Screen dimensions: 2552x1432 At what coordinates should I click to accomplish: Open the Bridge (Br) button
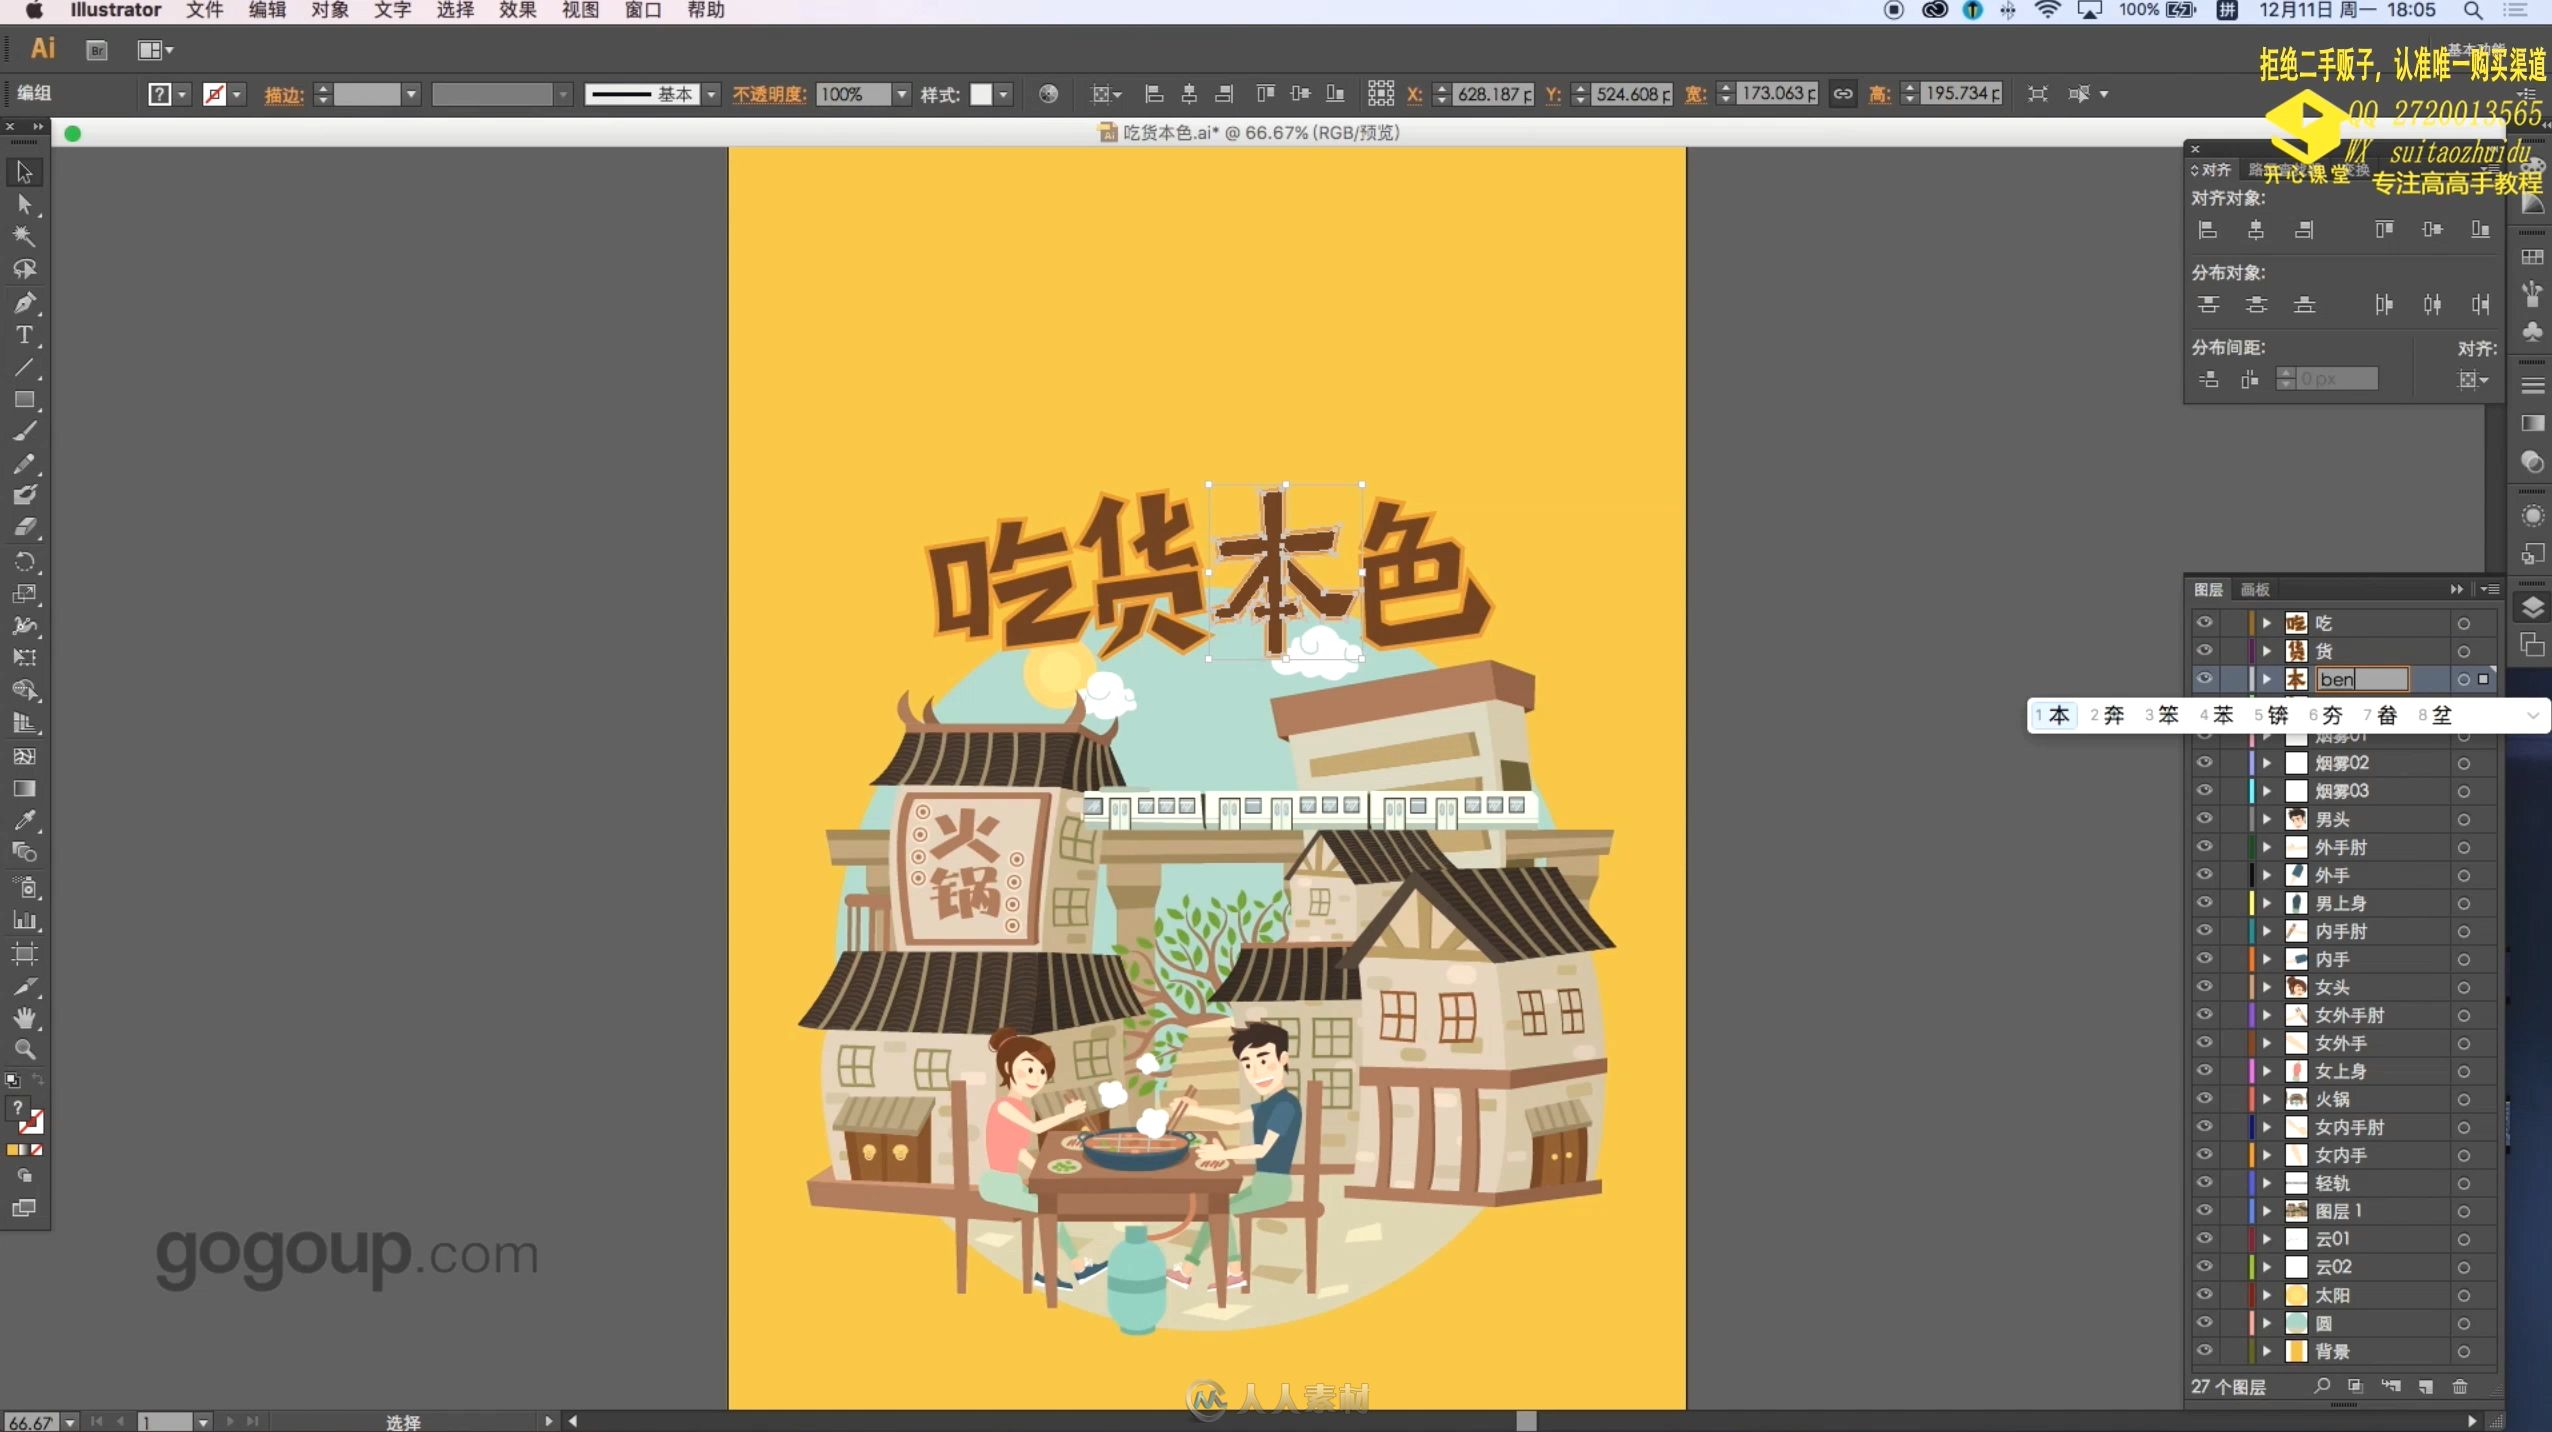[x=97, y=50]
